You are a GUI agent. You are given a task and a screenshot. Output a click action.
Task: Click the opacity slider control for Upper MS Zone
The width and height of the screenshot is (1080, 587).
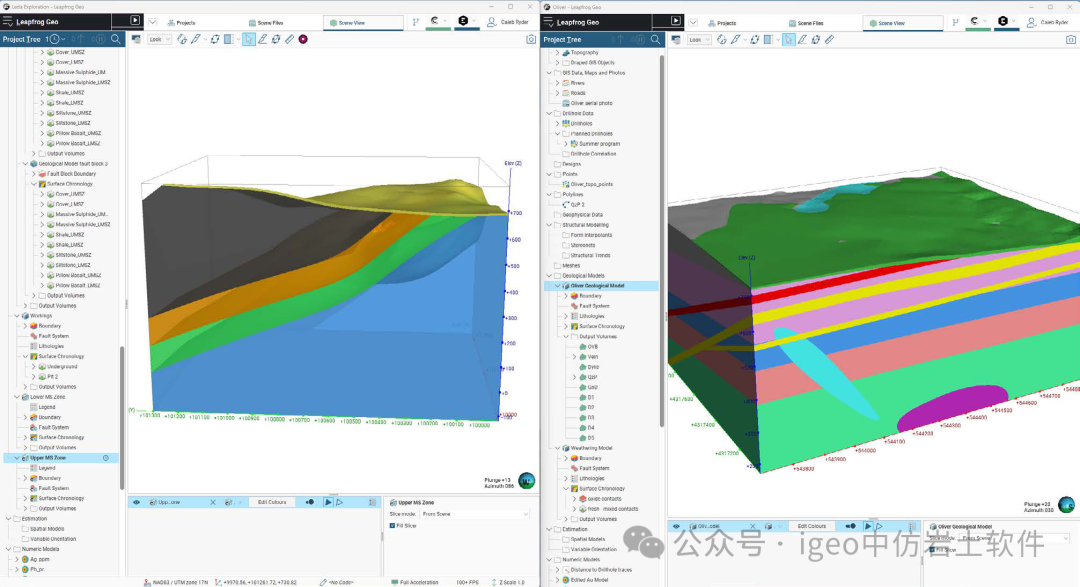point(310,502)
